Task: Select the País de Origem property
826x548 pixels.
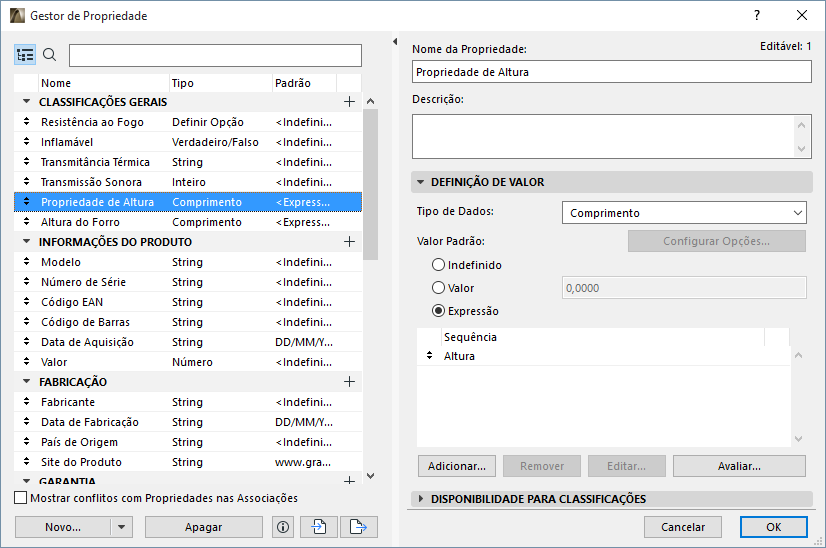Action: click(x=188, y=442)
